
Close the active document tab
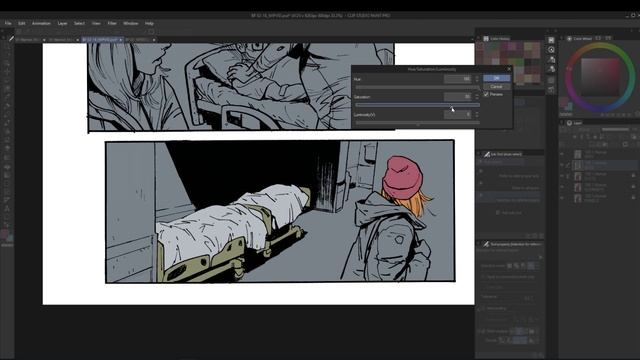tap(121, 40)
